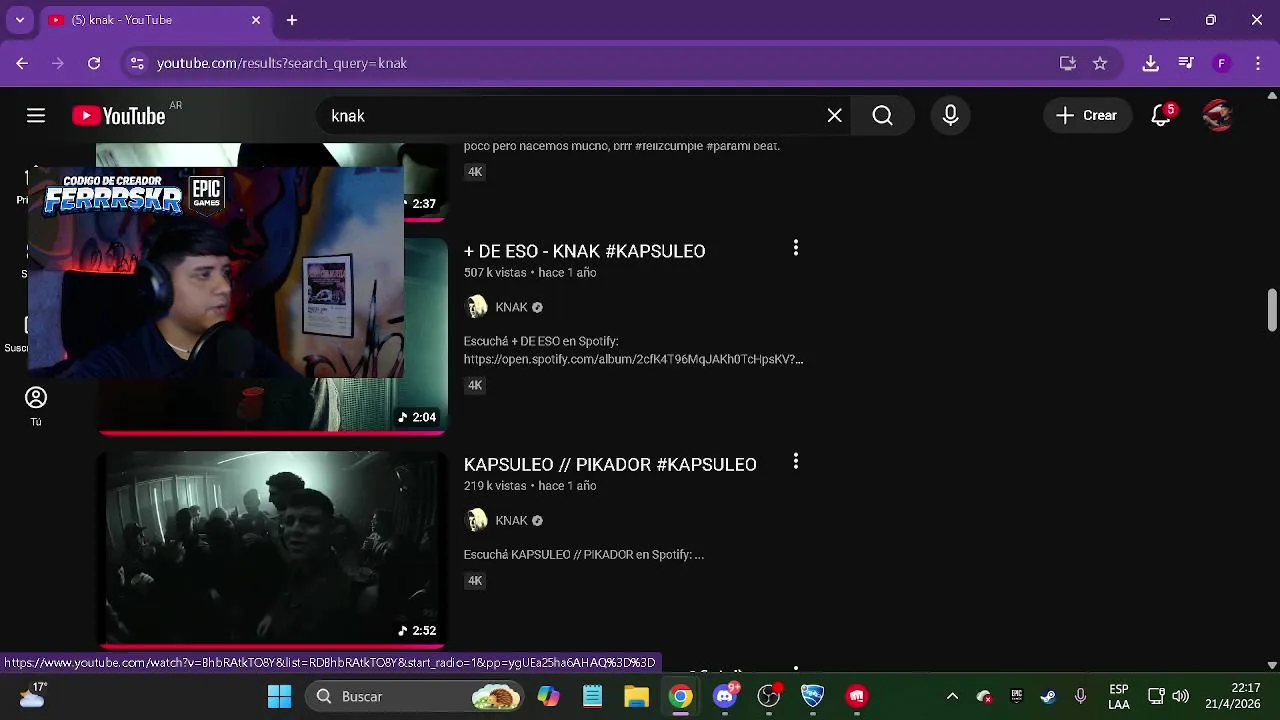The image size is (1280, 720).
Task: Run search with the magnifier button
Action: click(x=882, y=116)
